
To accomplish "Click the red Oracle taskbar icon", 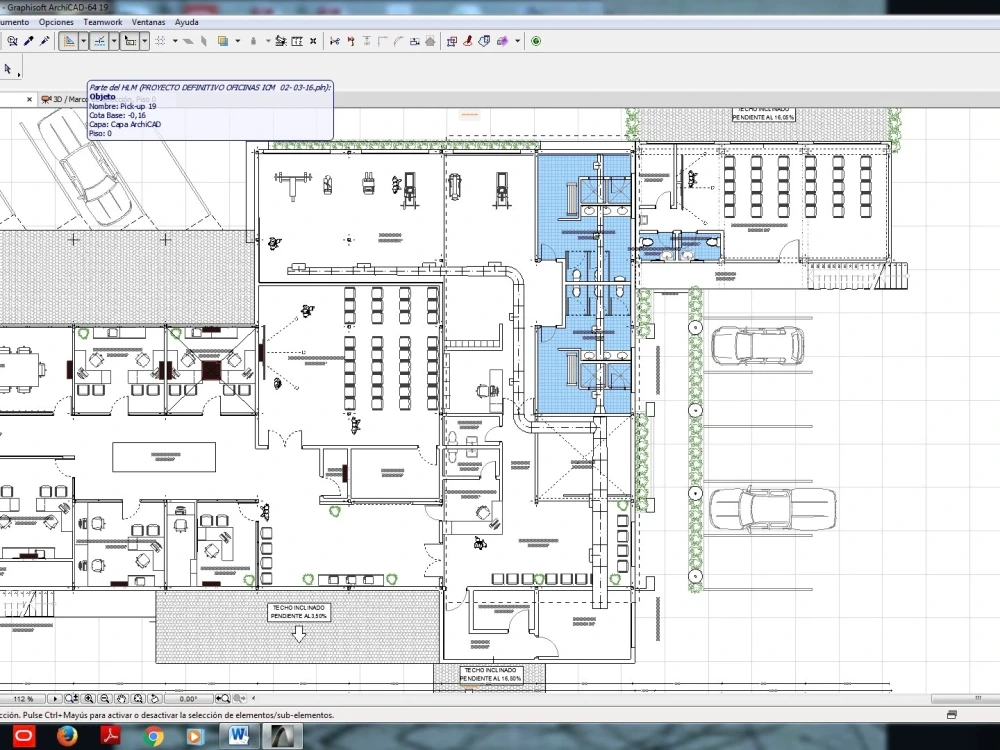I will click(x=24, y=737).
